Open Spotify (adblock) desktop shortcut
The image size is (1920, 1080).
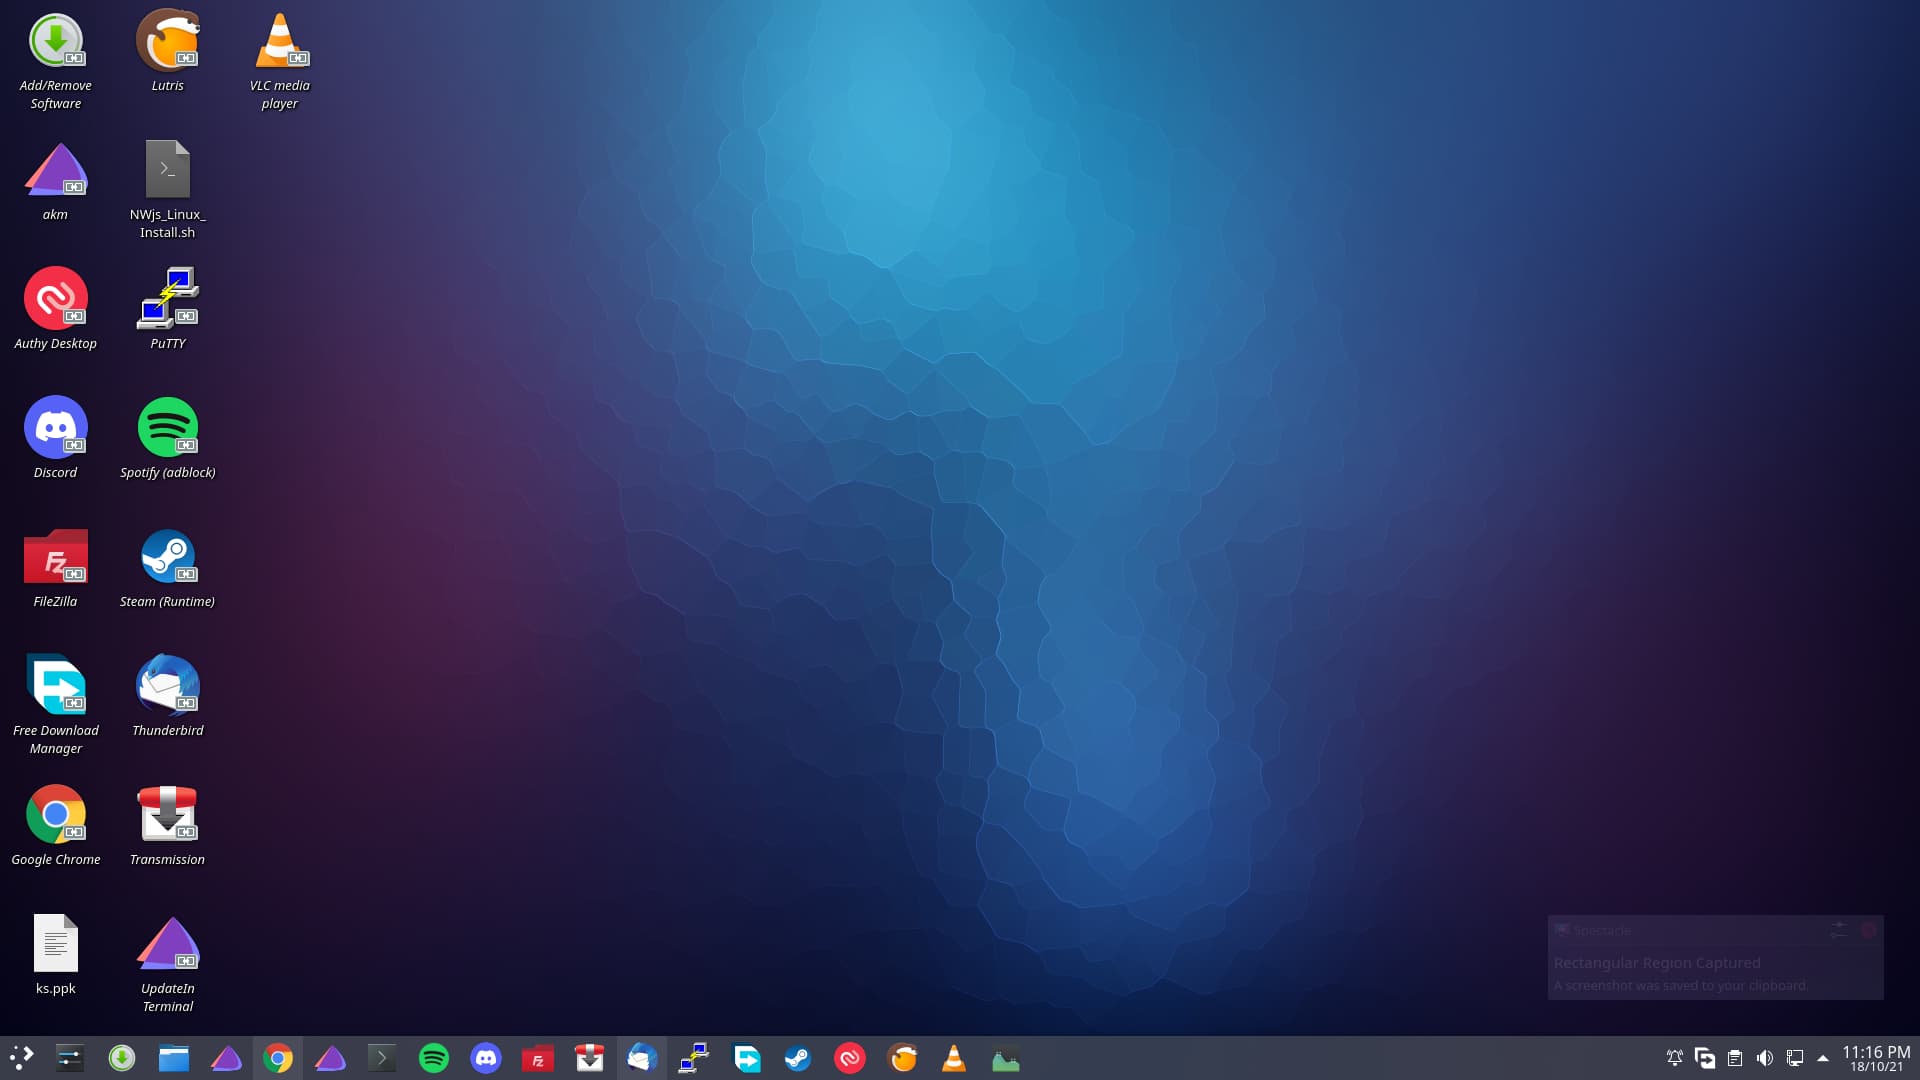(167, 437)
